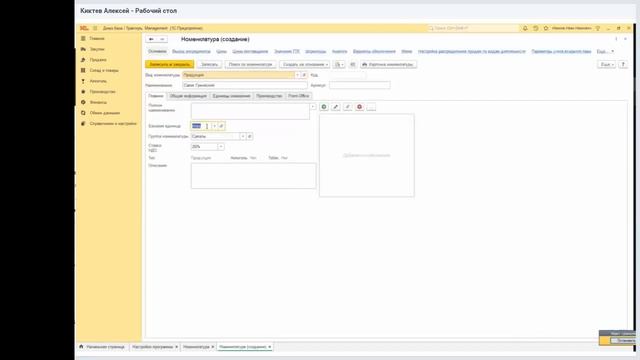
Task: Open the Склад и товары section
Action: click(x=104, y=70)
